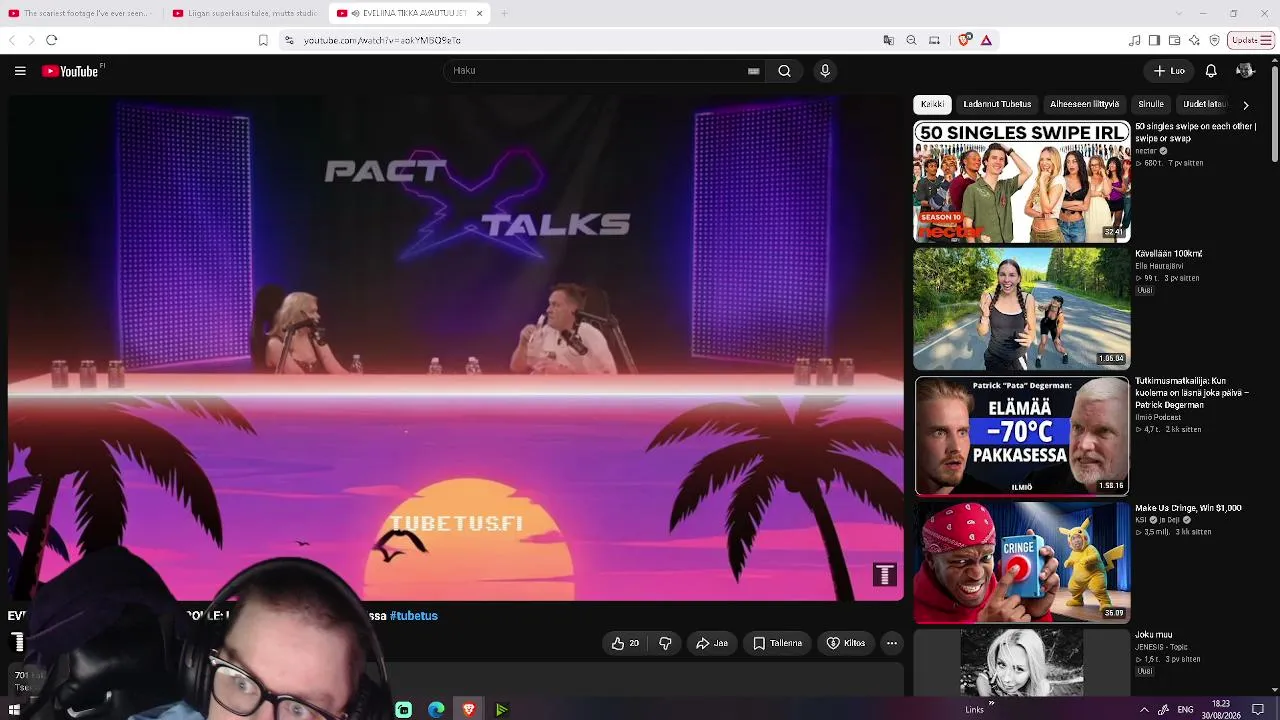Open the media playlist music note icon

(x=1134, y=40)
